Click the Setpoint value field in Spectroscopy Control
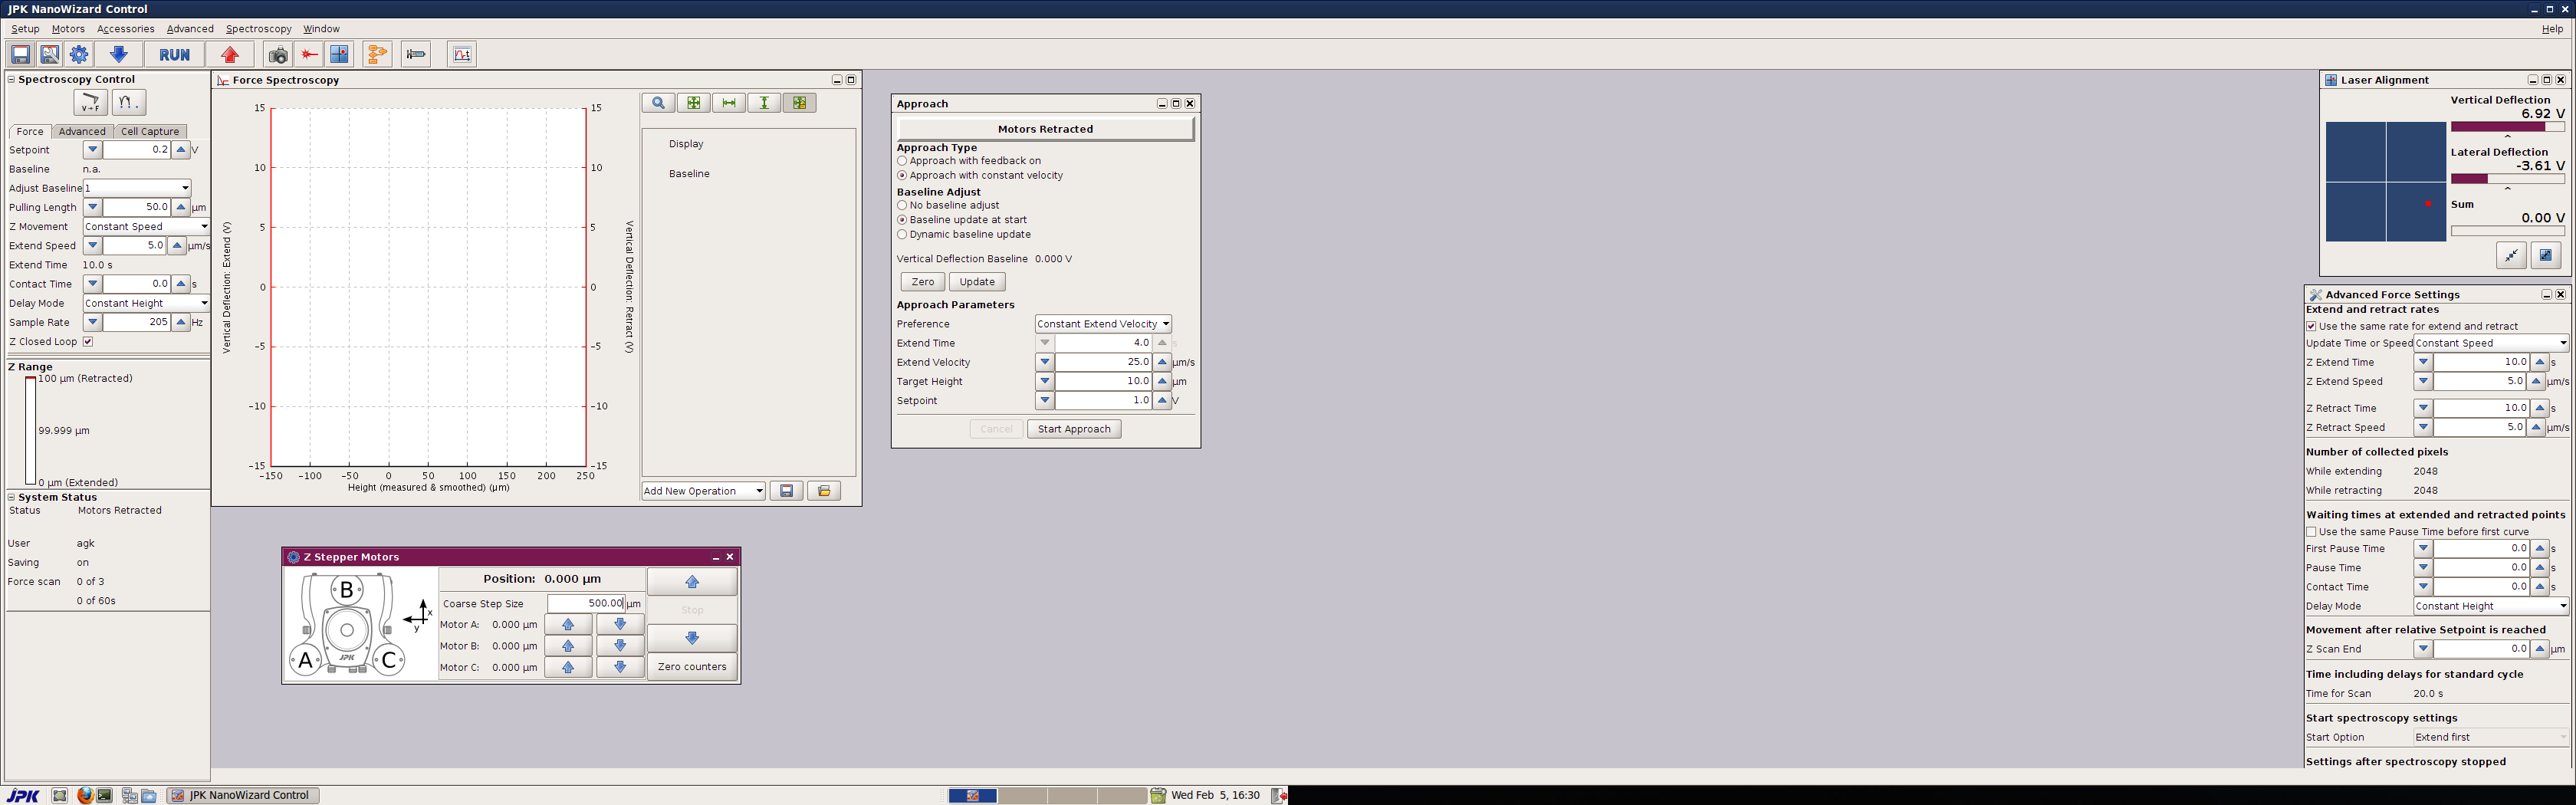The width and height of the screenshot is (2576, 805). pyautogui.click(x=136, y=150)
